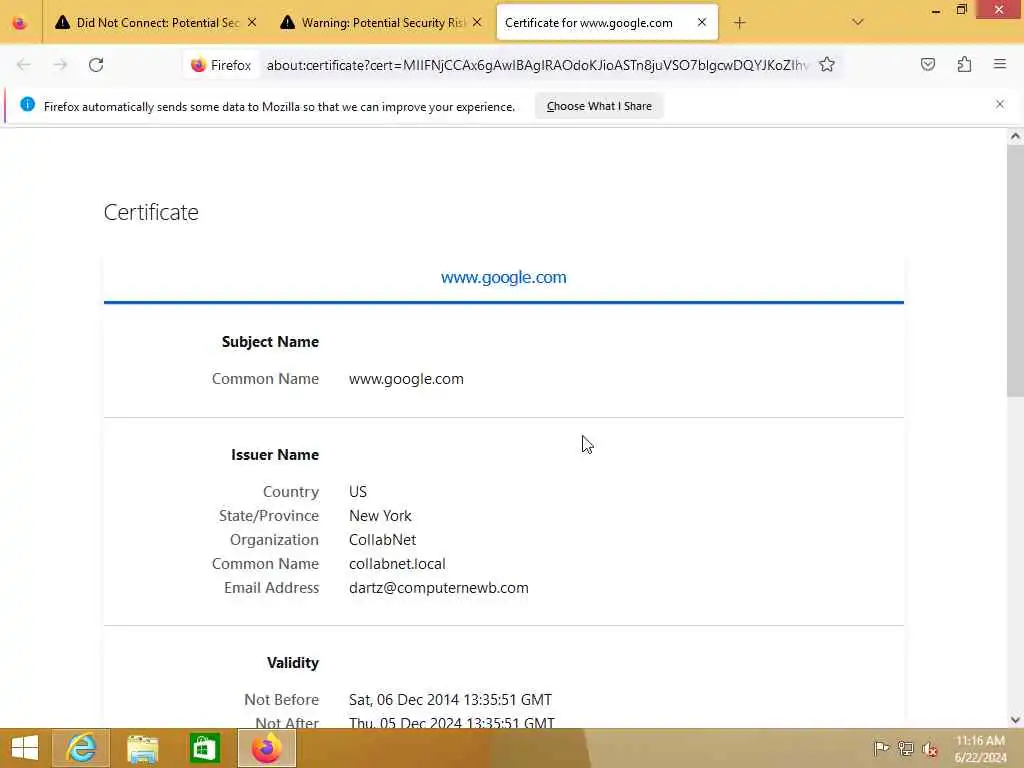Dismiss the data sharing notification bar
The height and width of the screenshot is (768, 1024).
[x=1000, y=104]
